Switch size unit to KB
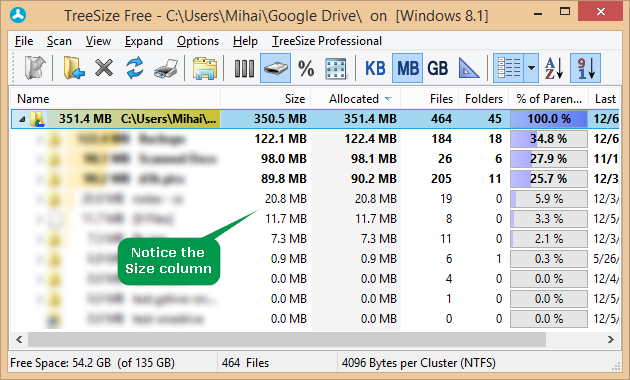Screen dimensions: 630x380 (x=375, y=68)
